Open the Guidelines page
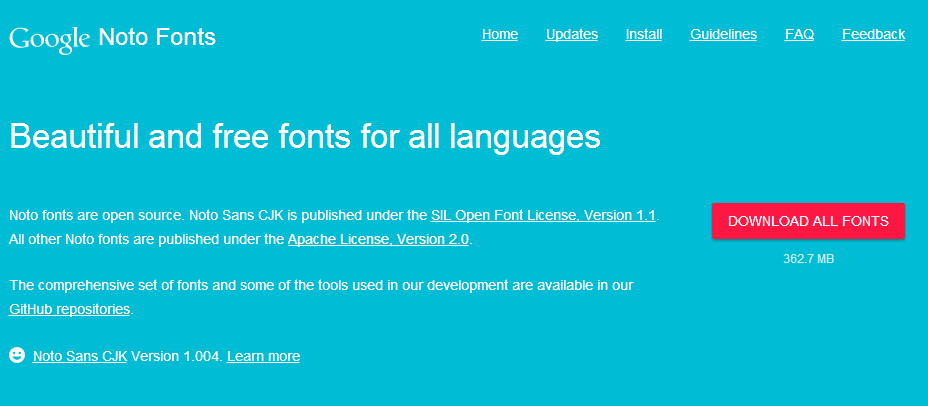 click(723, 34)
